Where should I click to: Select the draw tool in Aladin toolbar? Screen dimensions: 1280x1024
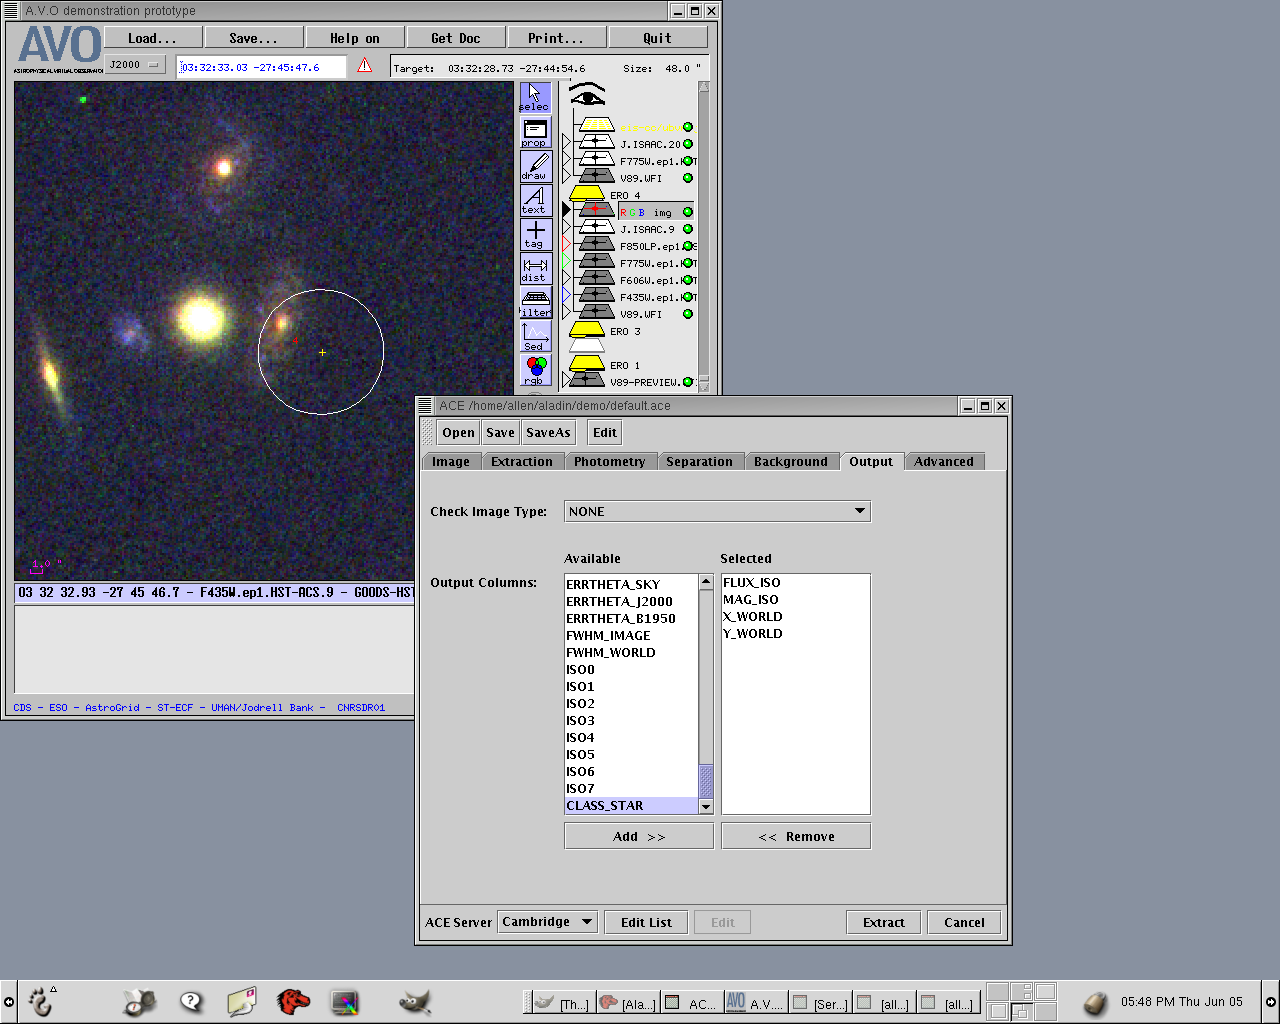(x=535, y=165)
